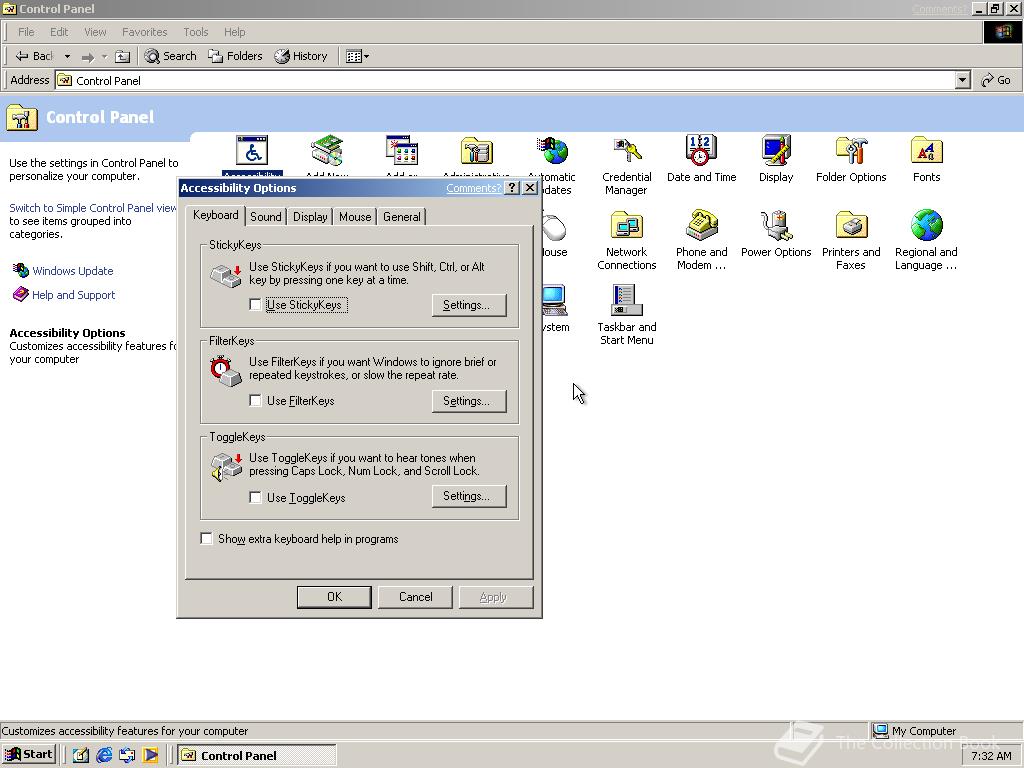Check Show extra keyboard help in programs
Viewport: 1024px width, 768px height.
point(206,538)
